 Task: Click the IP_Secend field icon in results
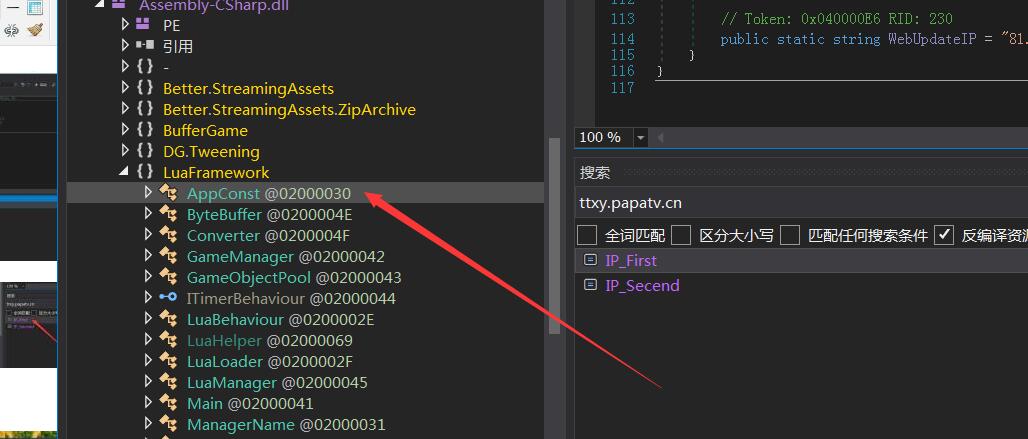[x=590, y=286]
